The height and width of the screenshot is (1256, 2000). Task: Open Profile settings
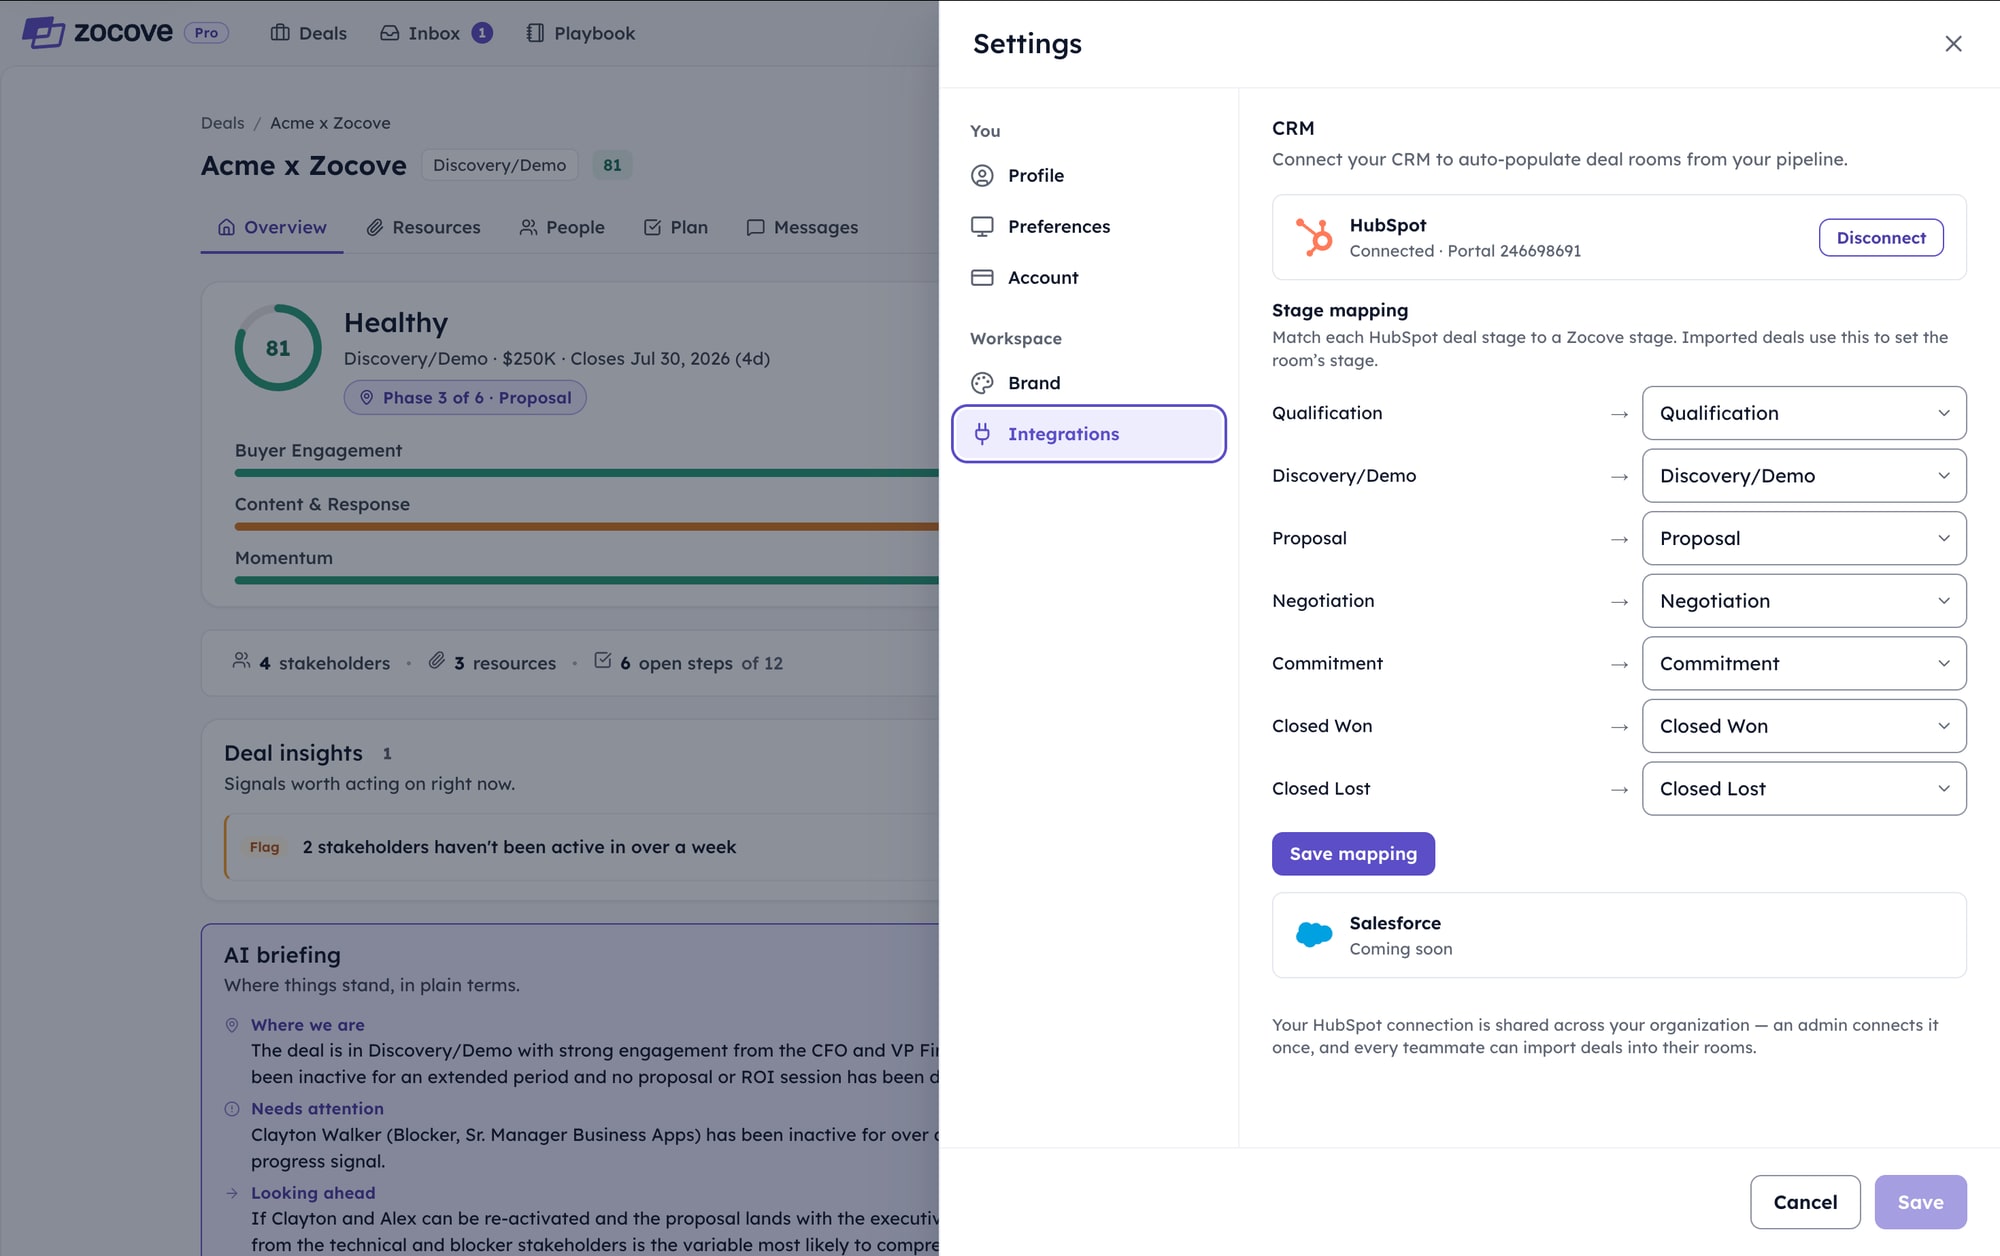pos(1088,176)
